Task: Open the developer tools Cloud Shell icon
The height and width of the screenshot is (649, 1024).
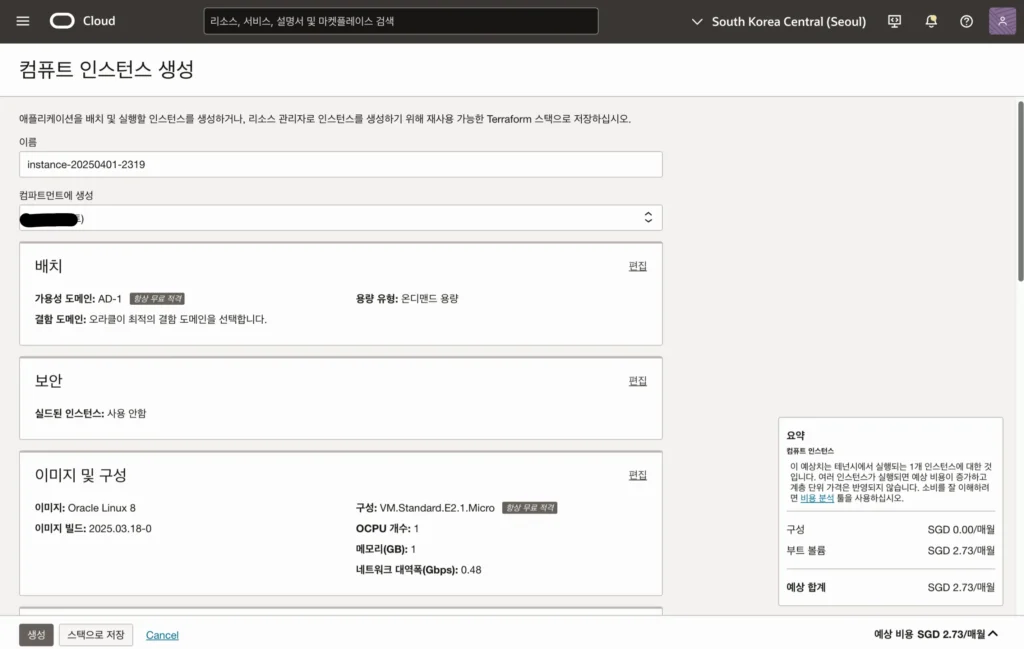Action: tap(895, 21)
